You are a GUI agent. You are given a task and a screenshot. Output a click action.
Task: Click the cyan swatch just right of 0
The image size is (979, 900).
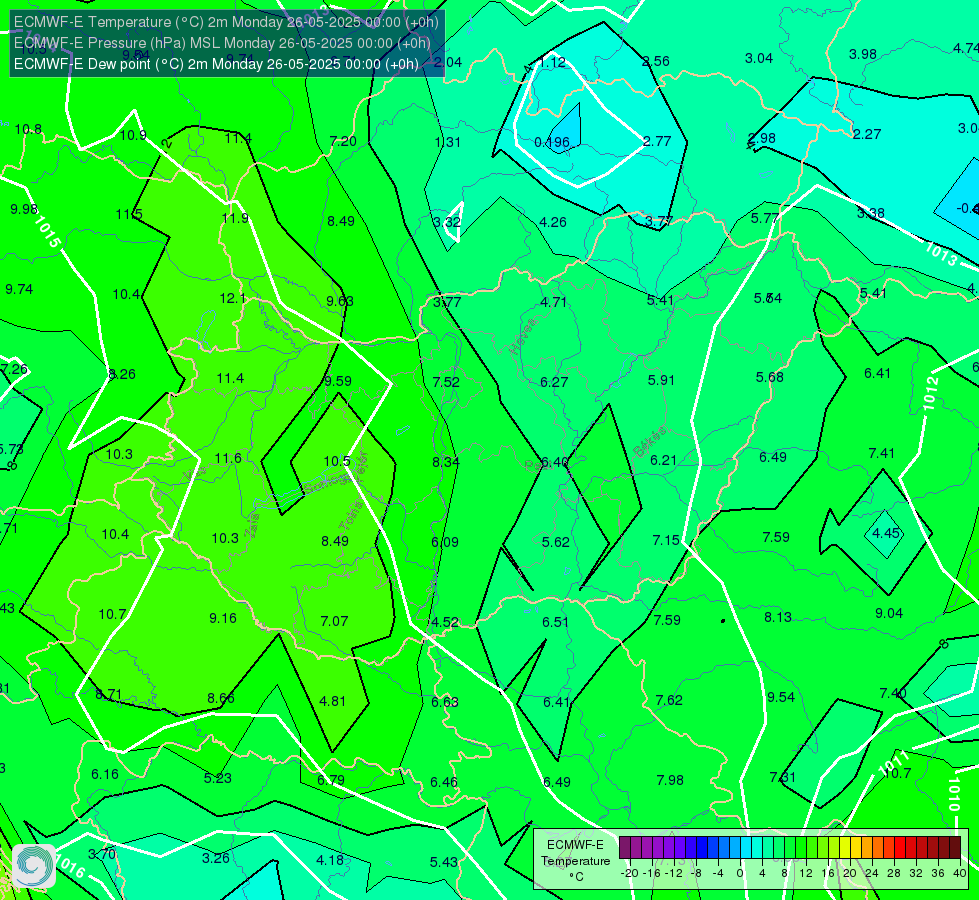pyautogui.click(x=745, y=848)
